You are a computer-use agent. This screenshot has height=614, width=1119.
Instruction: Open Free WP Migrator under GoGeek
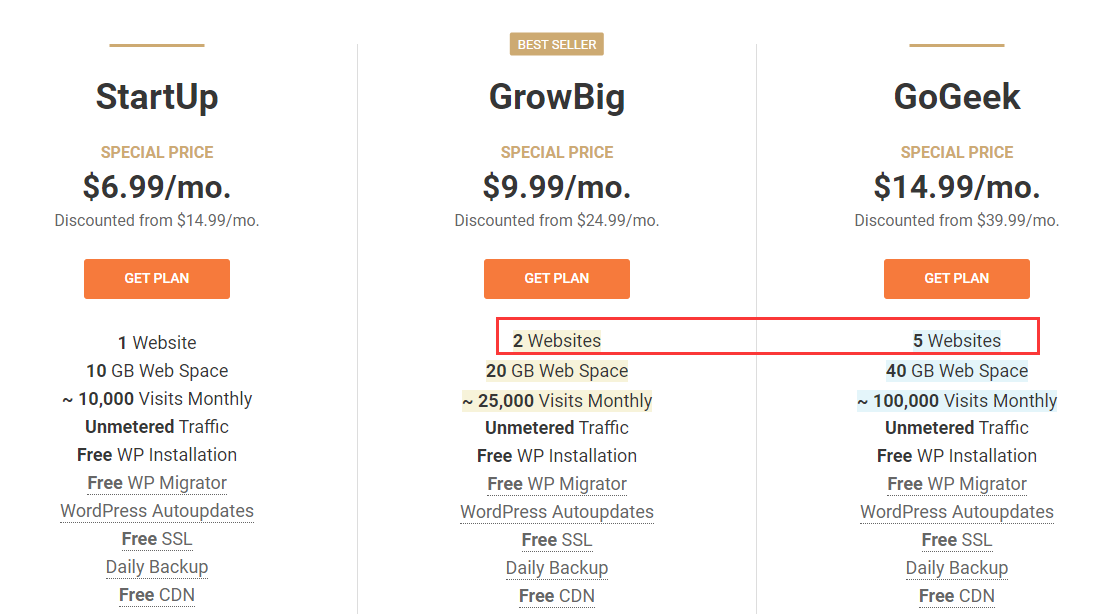coord(957,484)
